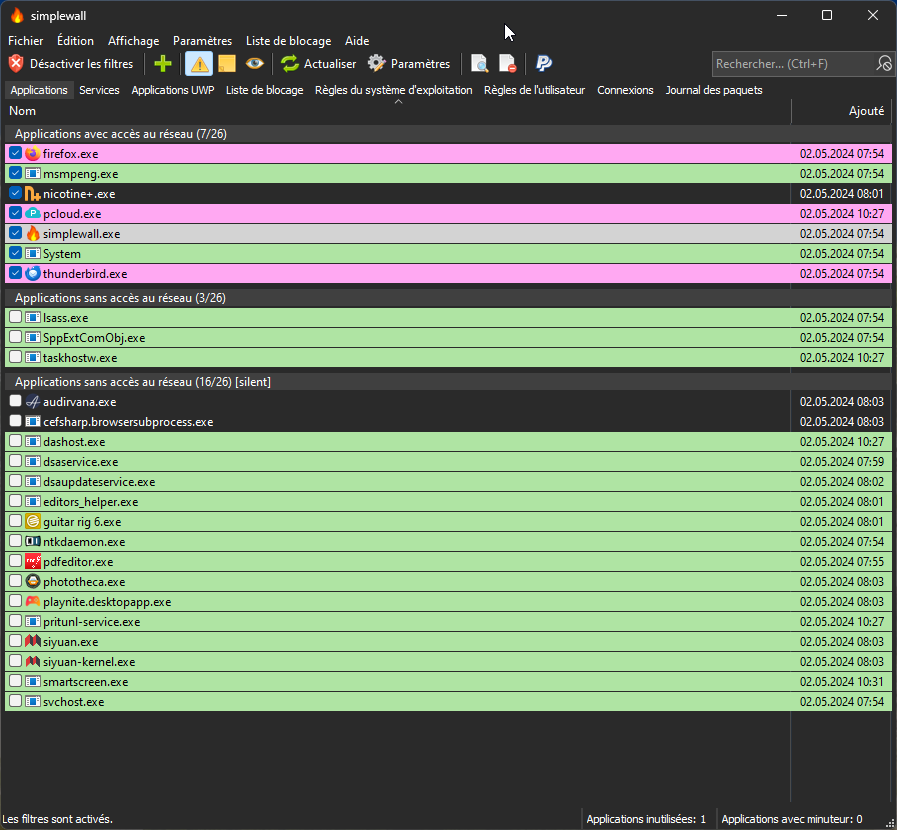Select the System row in the list

(x=448, y=254)
